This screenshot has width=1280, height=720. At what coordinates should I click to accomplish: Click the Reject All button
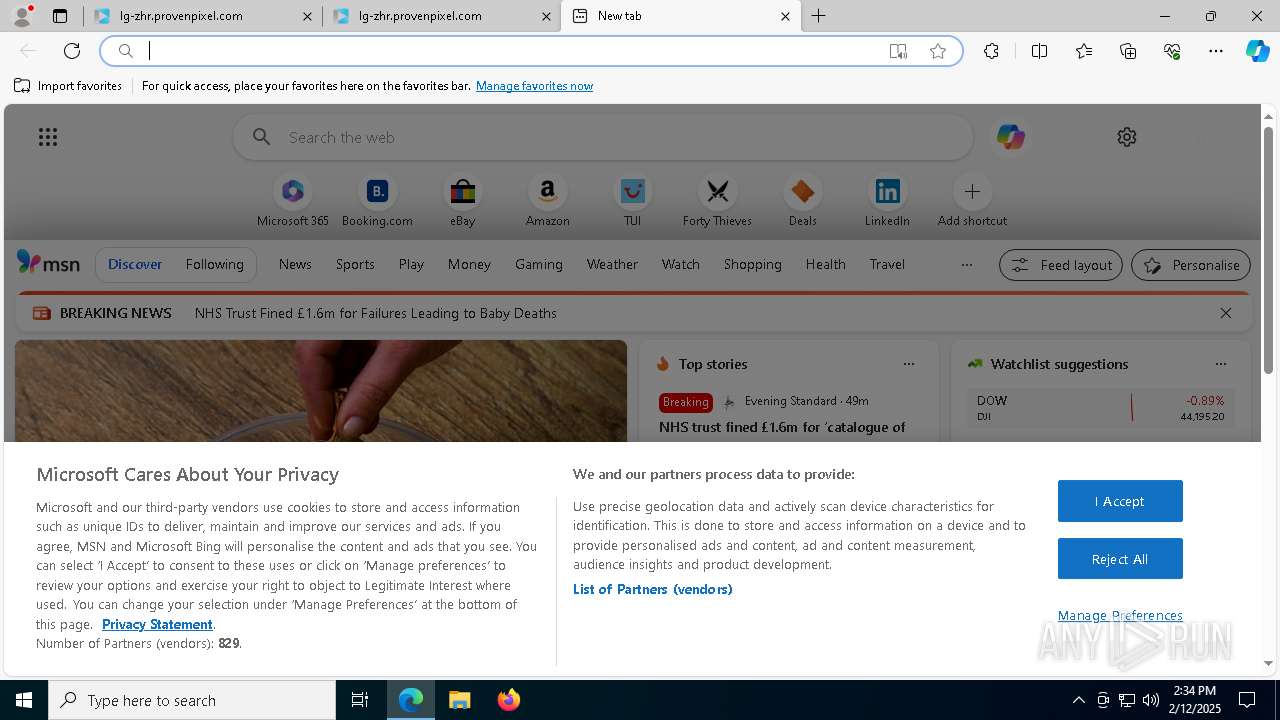click(1120, 559)
